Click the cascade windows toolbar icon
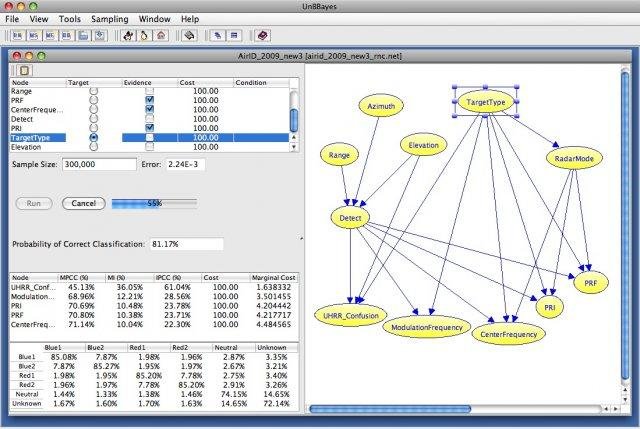Screen dimensions: 640x429 218,36
